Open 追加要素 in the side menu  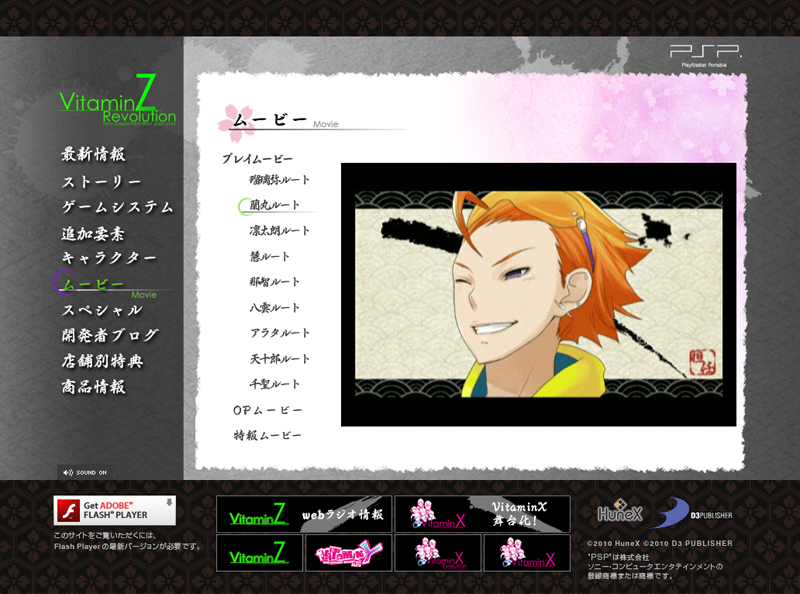[x=93, y=234]
